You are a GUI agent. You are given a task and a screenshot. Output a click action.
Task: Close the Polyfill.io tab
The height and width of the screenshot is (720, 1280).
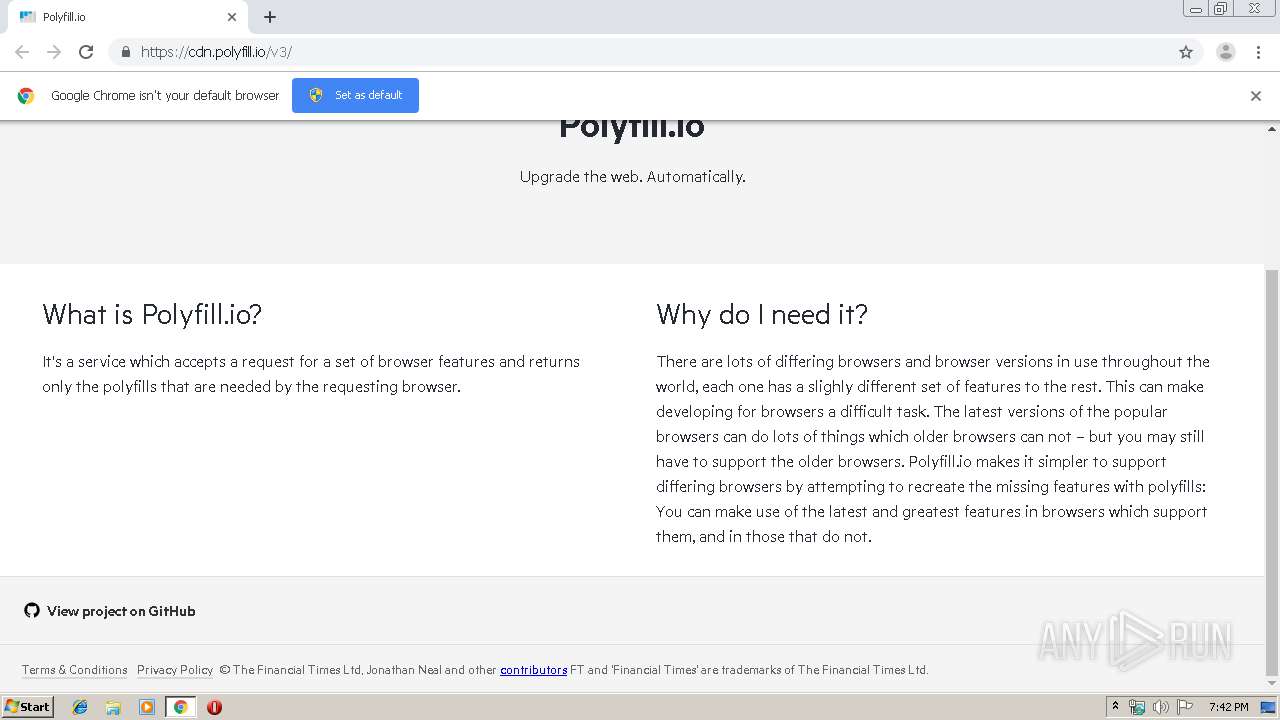click(232, 17)
